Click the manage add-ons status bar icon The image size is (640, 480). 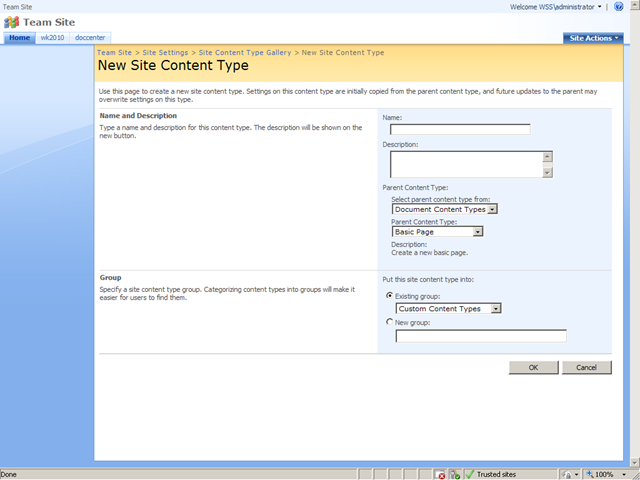tap(455, 474)
